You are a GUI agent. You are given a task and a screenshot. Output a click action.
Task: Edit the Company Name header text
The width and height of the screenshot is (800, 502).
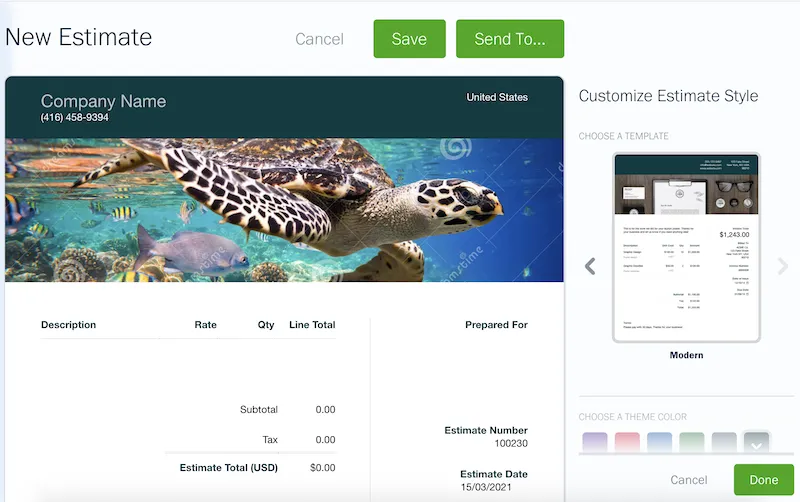pos(103,101)
